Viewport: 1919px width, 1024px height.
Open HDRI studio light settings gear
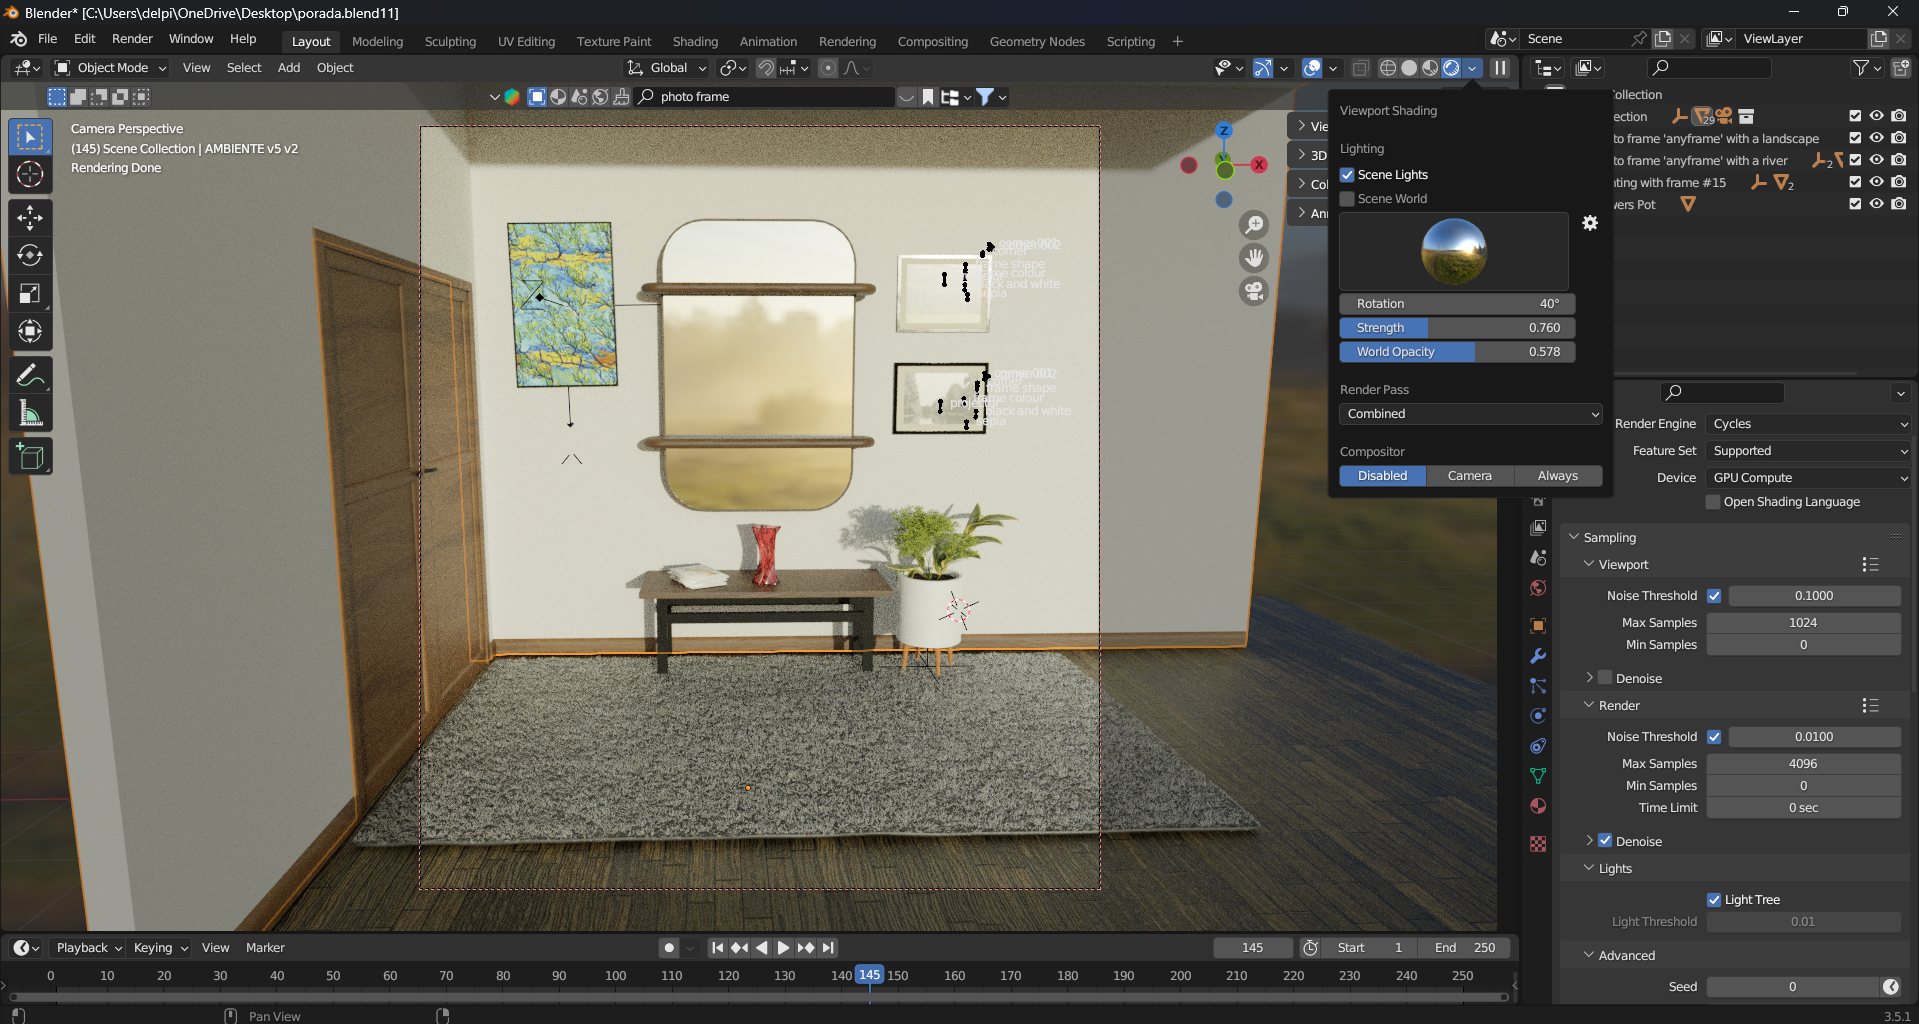point(1590,223)
